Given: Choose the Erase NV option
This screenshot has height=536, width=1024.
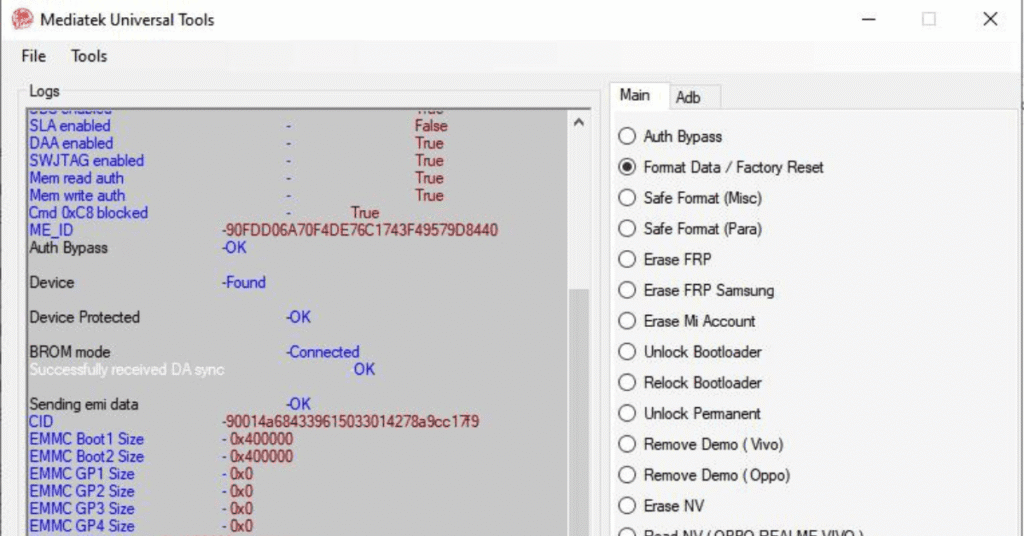Looking at the screenshot, I should click(662, 505).
